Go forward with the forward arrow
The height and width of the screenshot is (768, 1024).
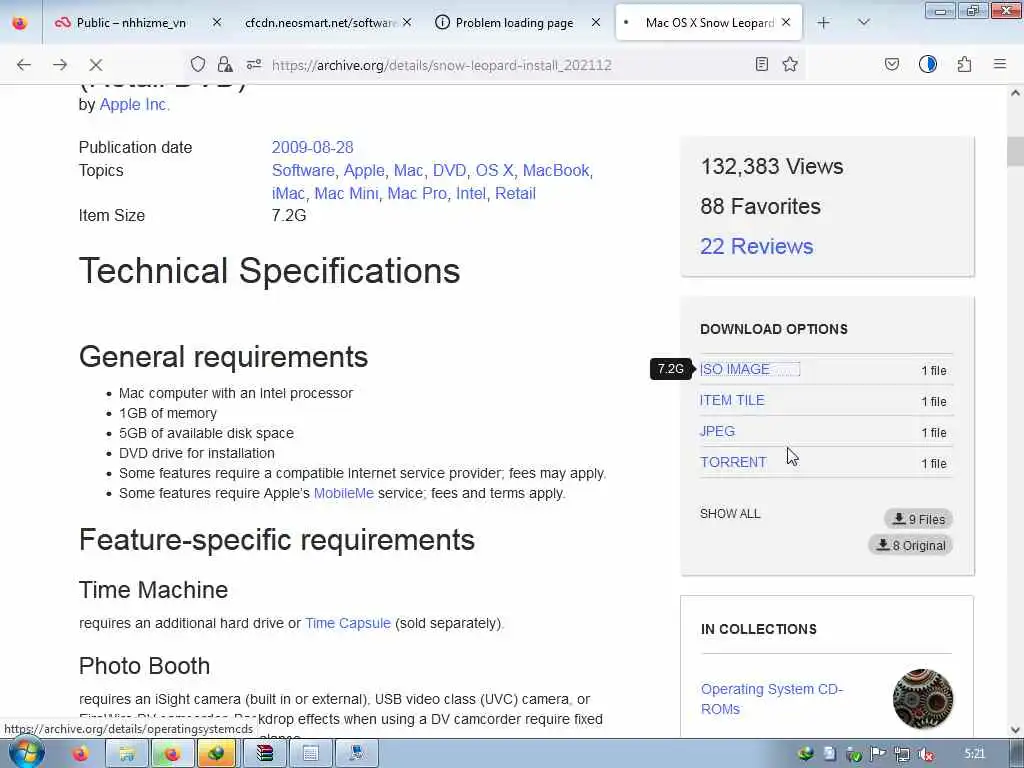click(60, 64)
